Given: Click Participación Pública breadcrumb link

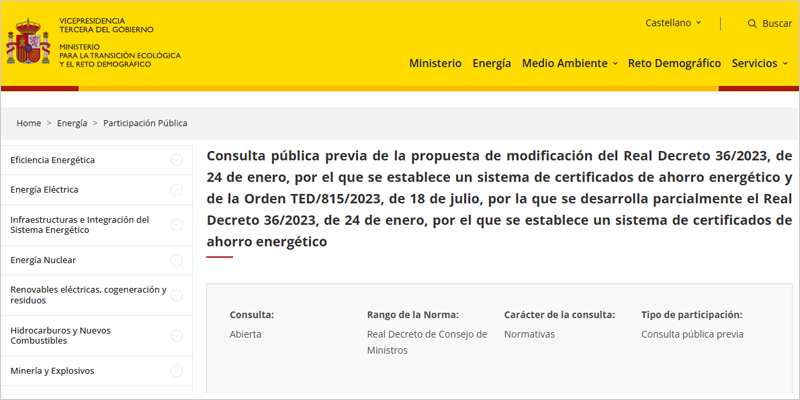Looking at the screenshot, I should pos(145,123).
